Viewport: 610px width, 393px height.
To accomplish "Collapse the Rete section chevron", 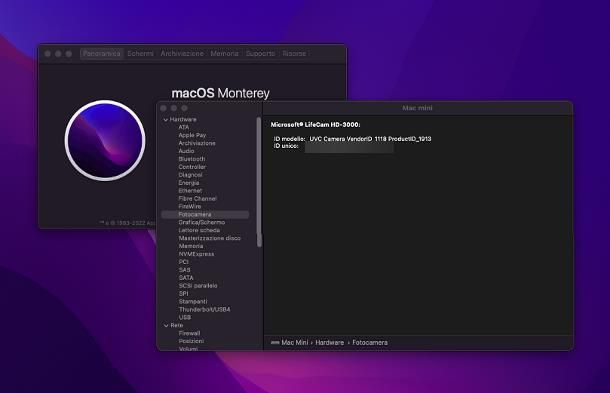I will [166, 325].
